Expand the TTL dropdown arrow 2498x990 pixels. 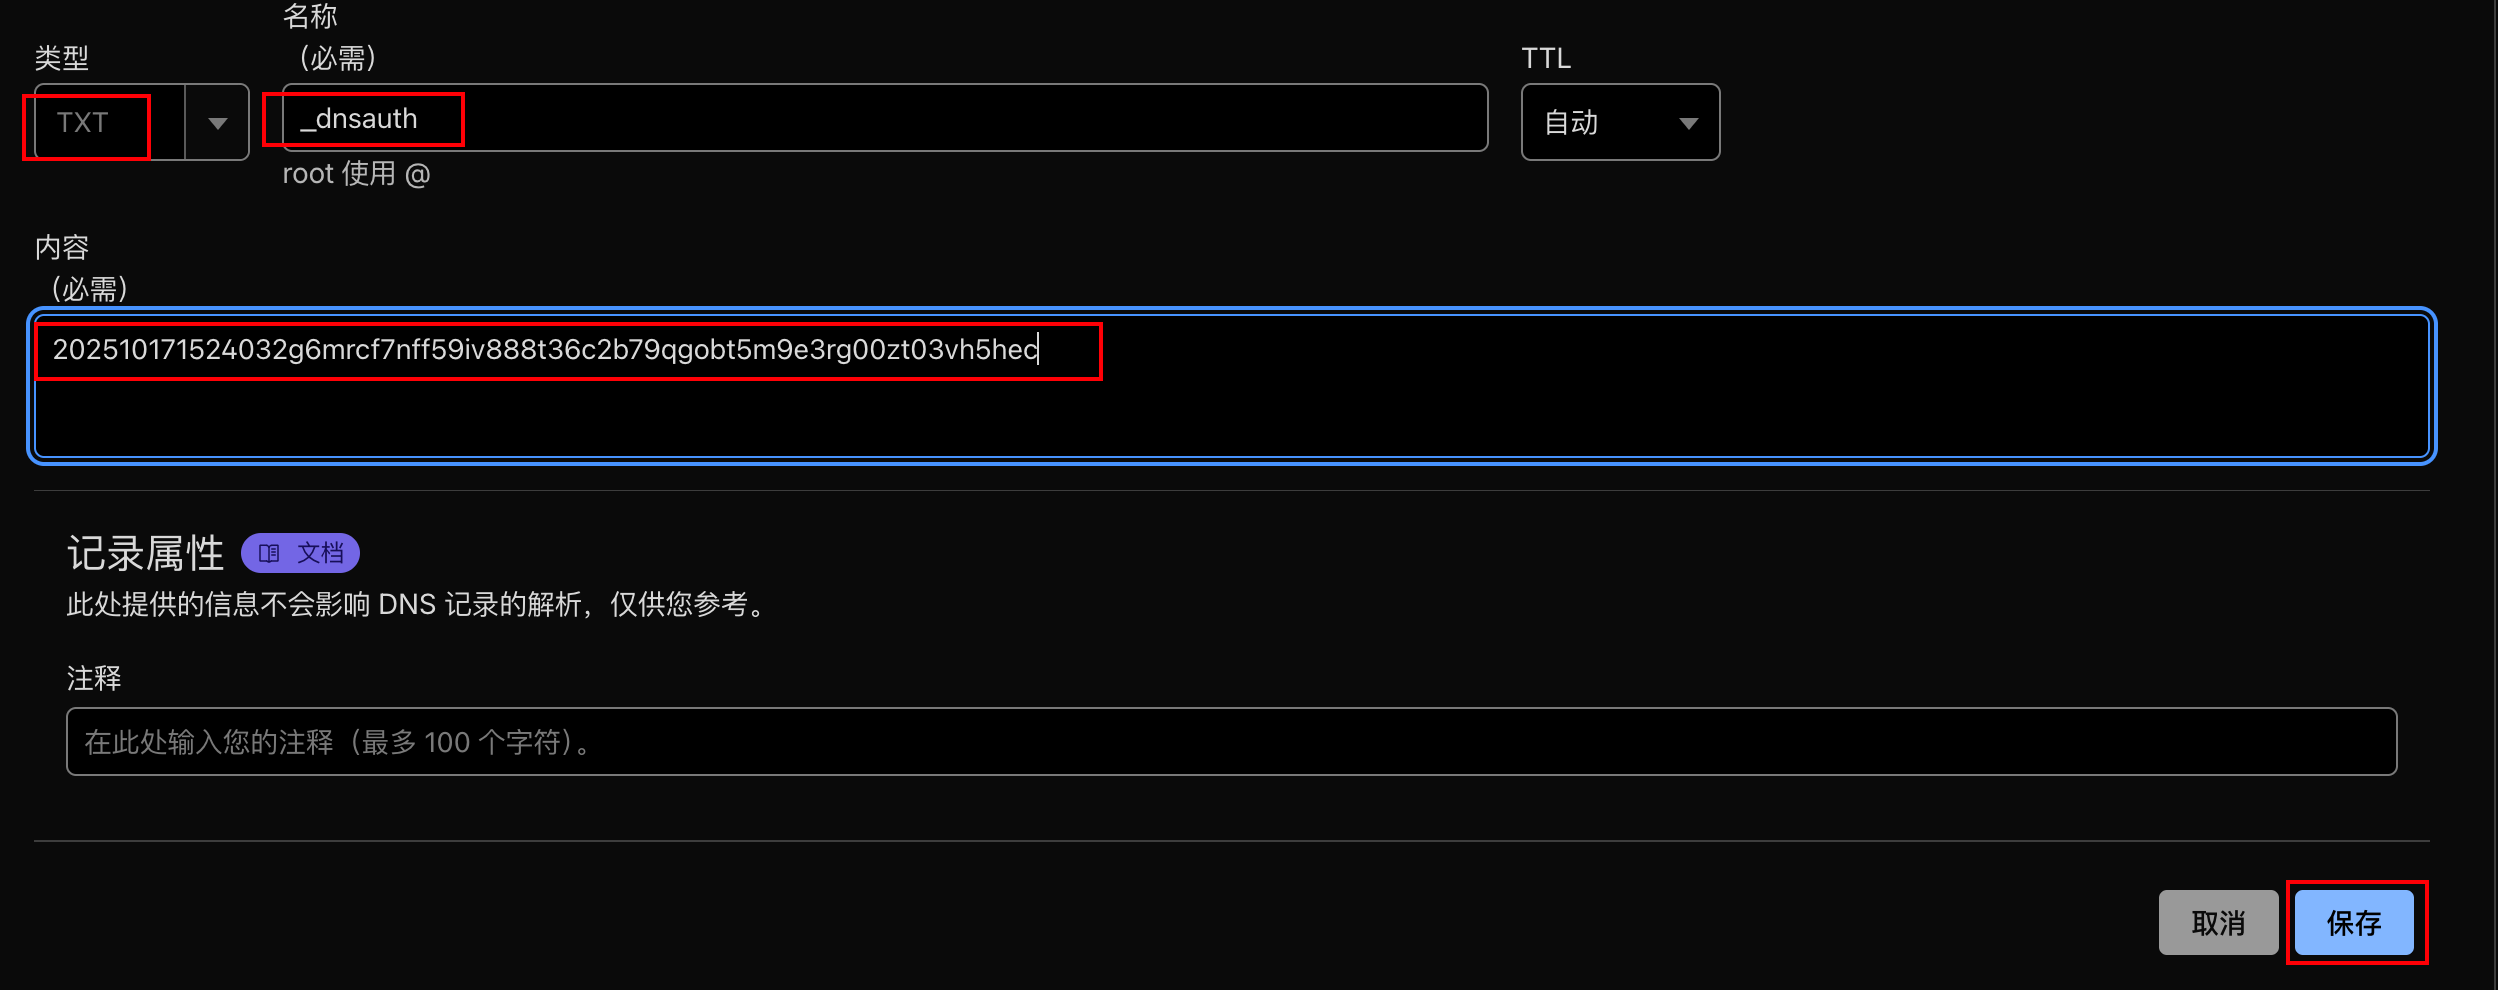[x=1688, y=123]
